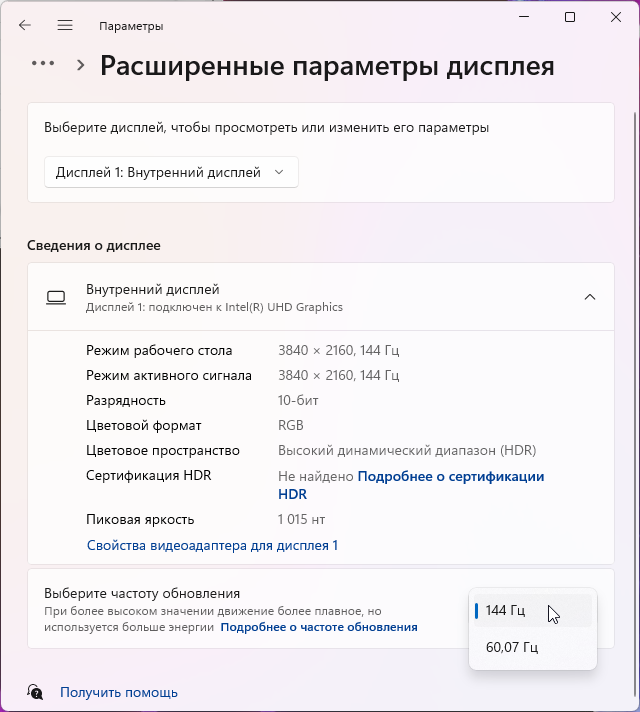Viewport: 640px width, 712px height.
Task: Click the monitor icon beside Внутренний дисплей
Action: click(x=56, y=297)
